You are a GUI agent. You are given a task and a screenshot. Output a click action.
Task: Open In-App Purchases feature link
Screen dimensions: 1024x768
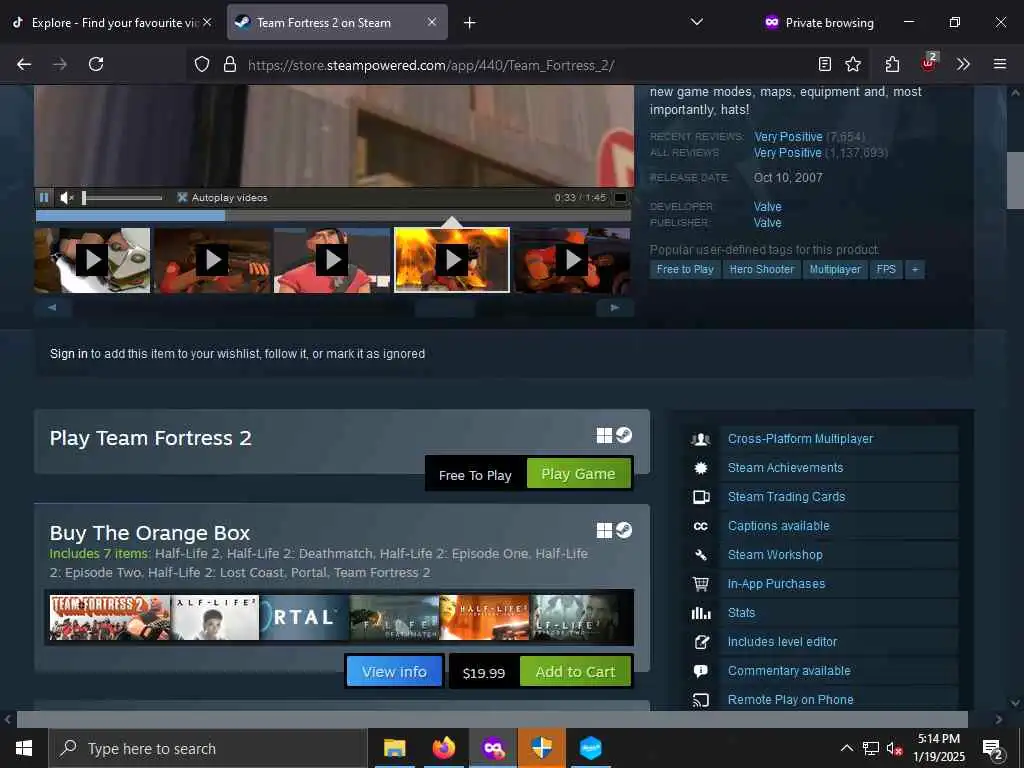[776, 584]
